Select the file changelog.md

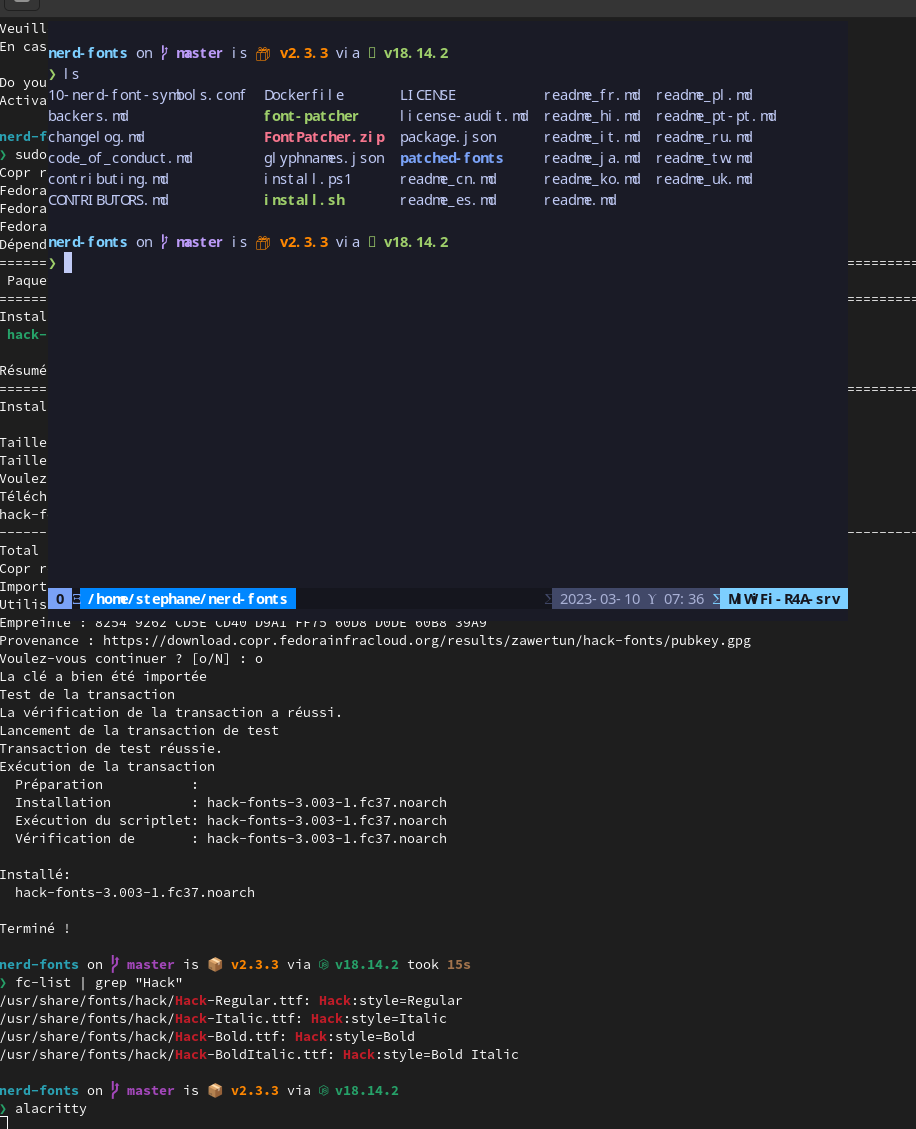tap(96, 137)
